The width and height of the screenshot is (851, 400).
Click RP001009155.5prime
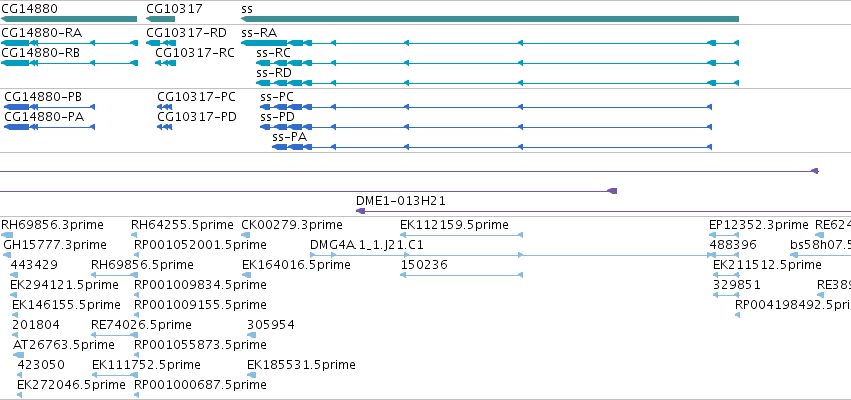pyautogui.click(x=200, y=305)
